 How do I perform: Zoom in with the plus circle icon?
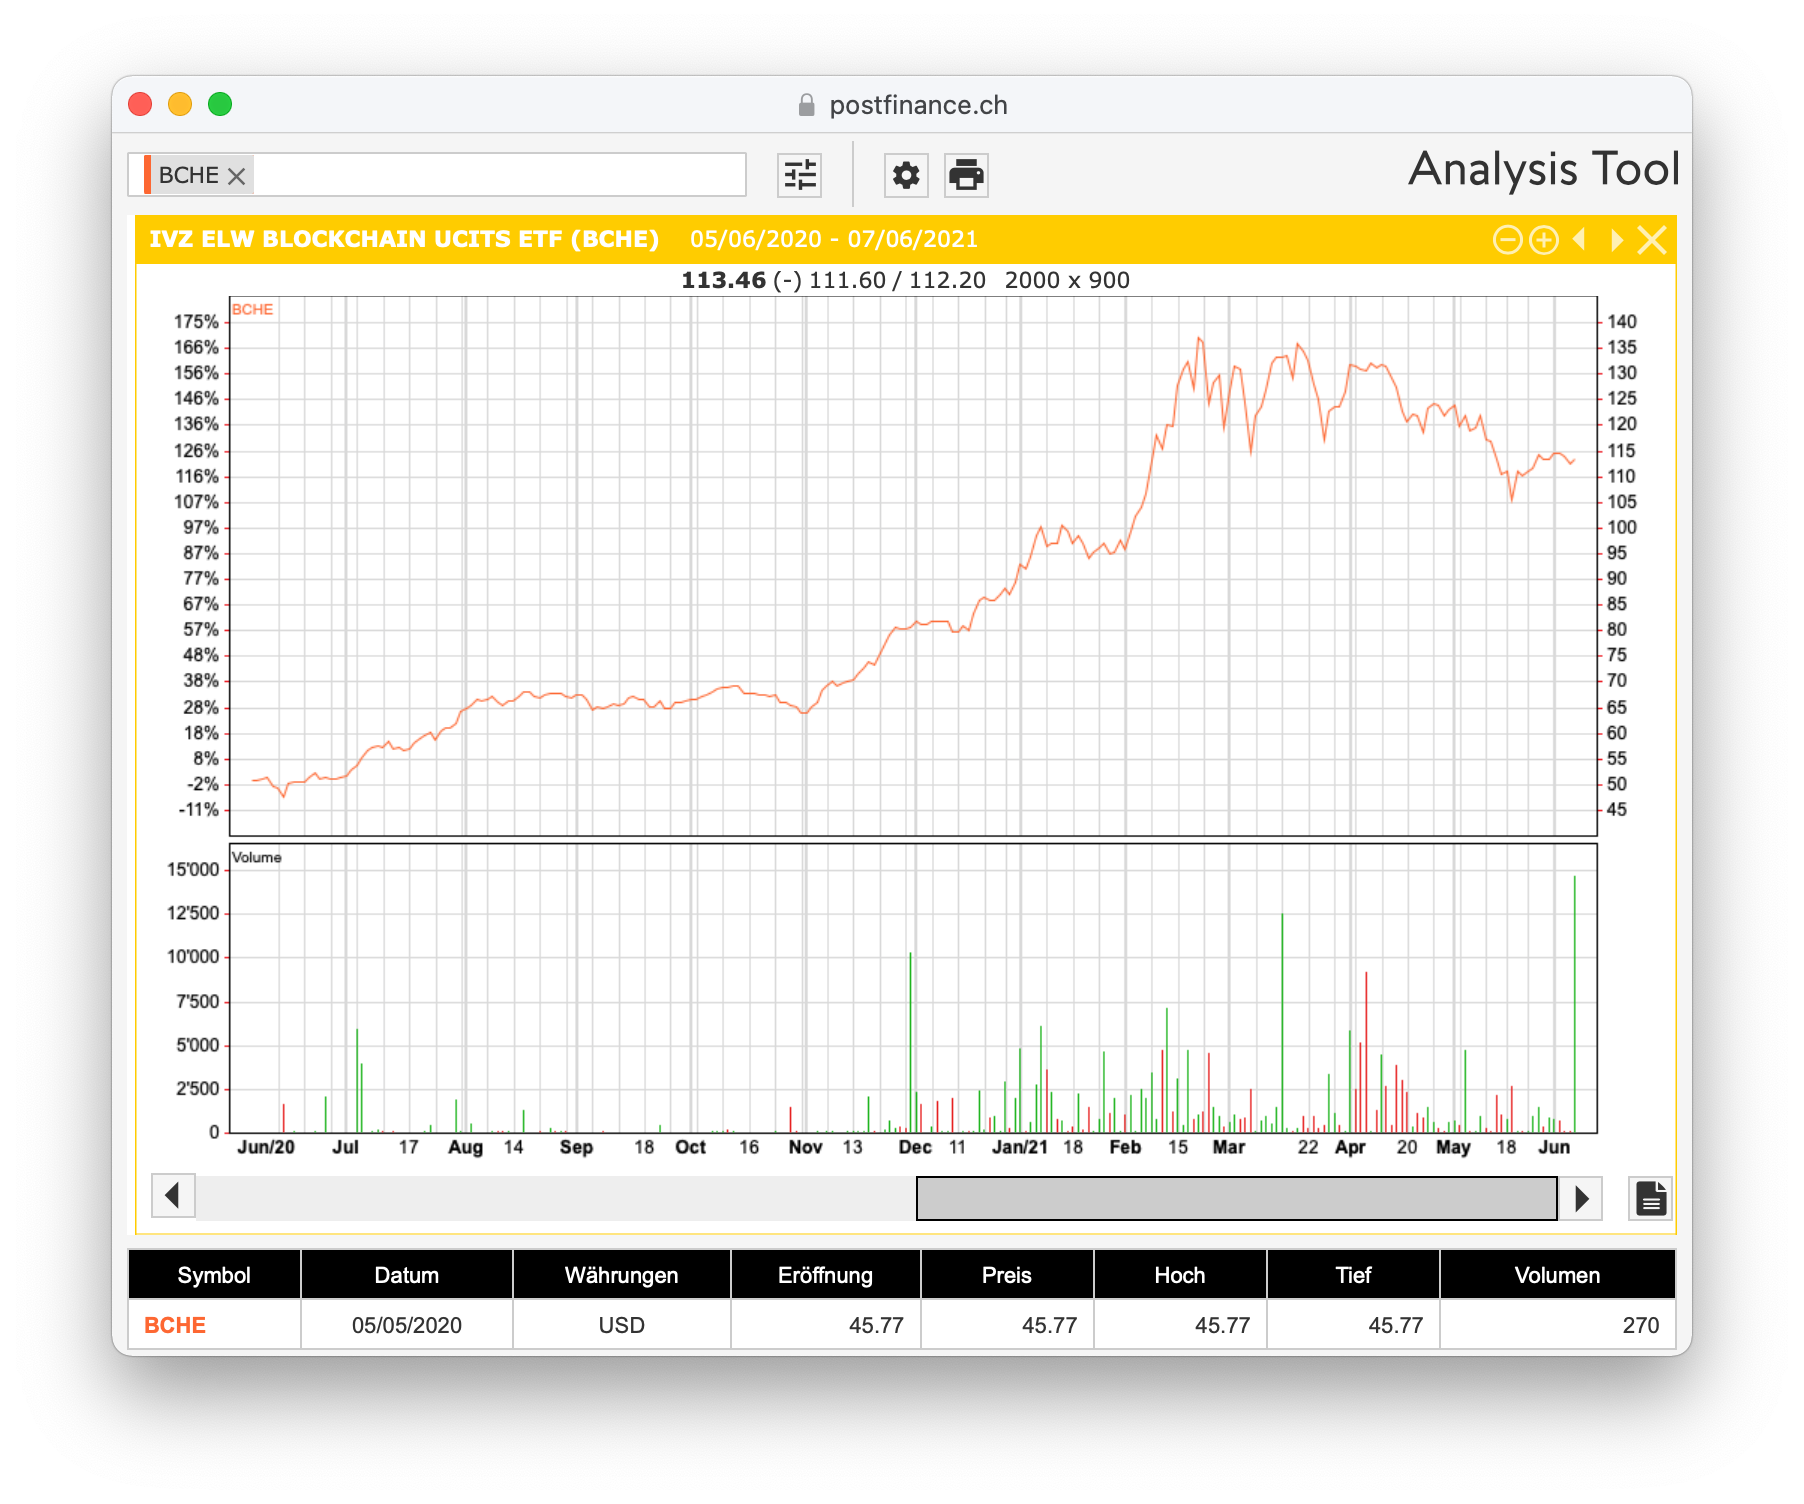click(x=1544, y=240)
